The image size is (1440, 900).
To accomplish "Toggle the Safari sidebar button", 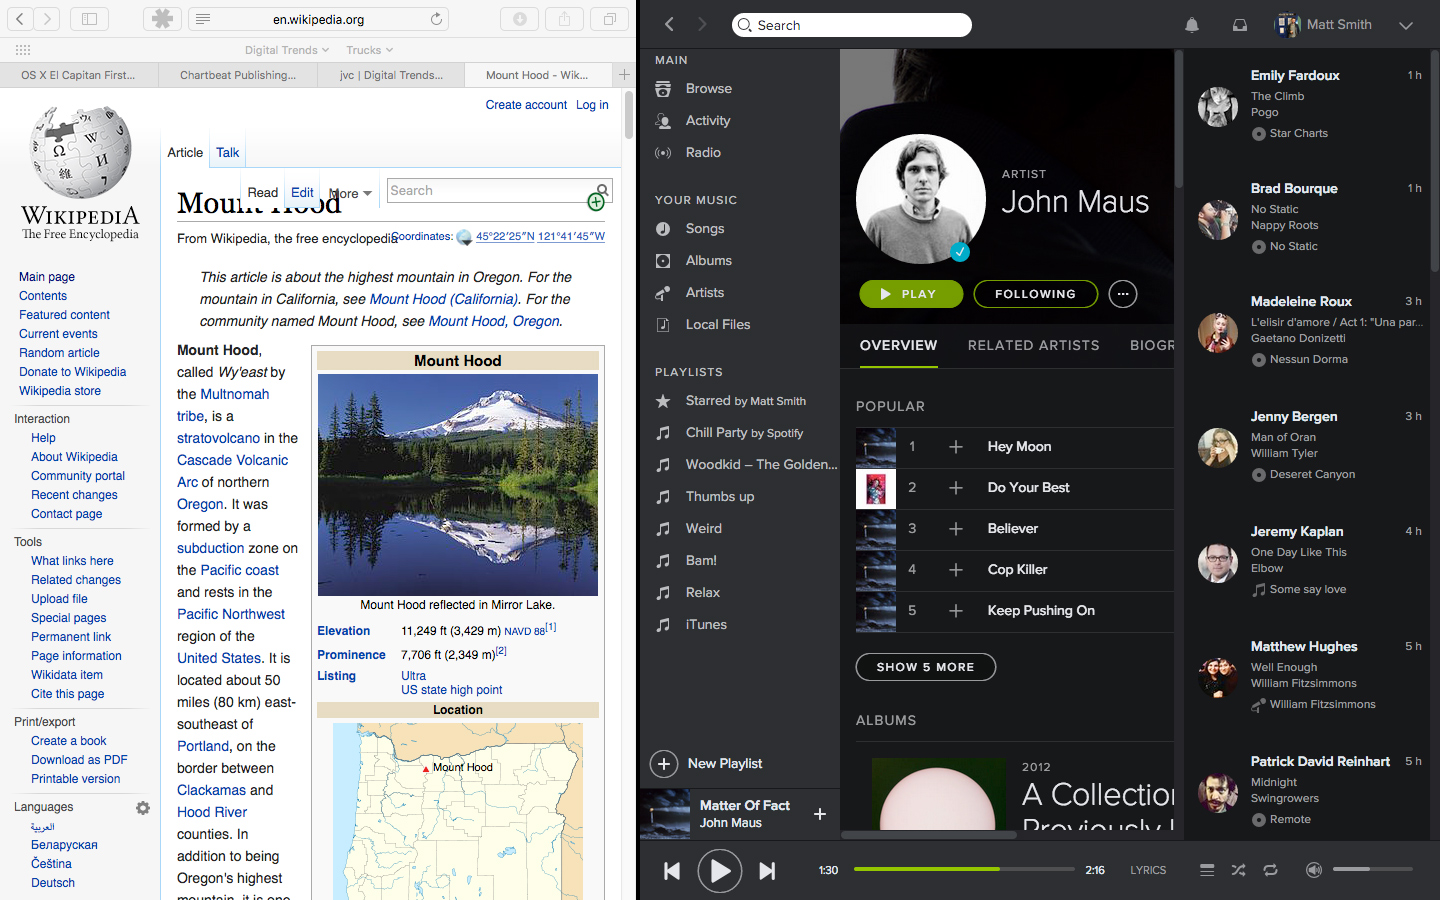I will (x=89, y=18).
